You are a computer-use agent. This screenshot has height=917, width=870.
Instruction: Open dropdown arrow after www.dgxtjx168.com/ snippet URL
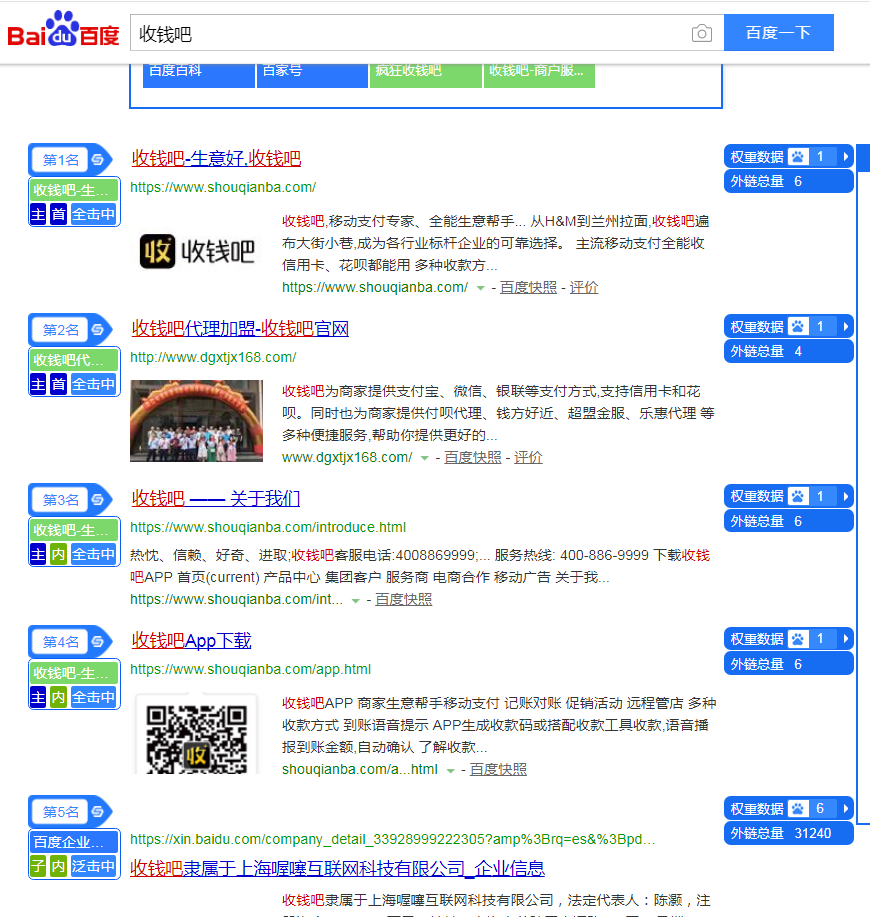tap(425, 458)
